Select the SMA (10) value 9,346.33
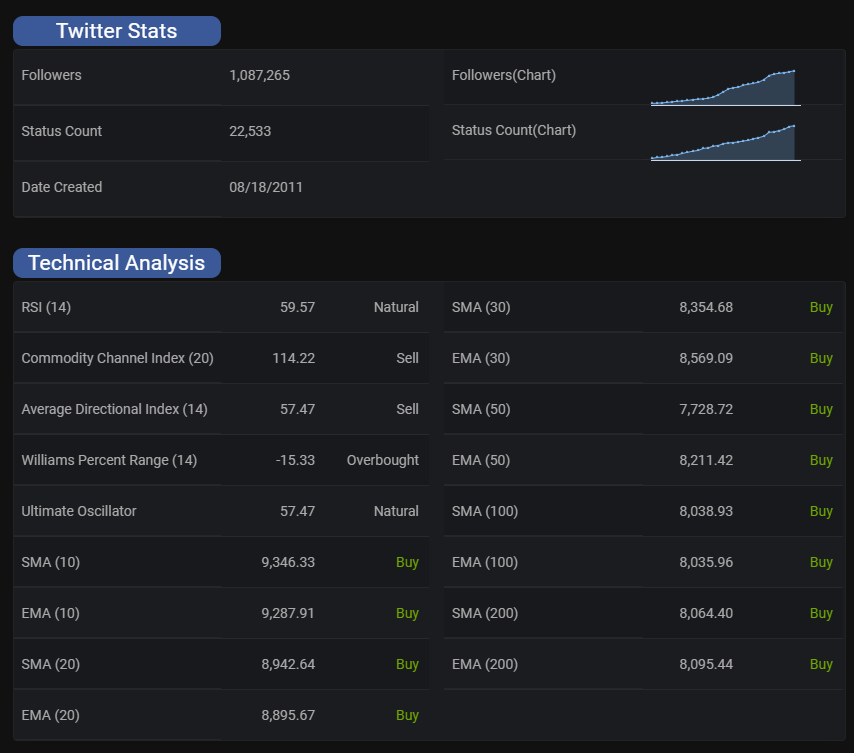 [x=288, y=562]
